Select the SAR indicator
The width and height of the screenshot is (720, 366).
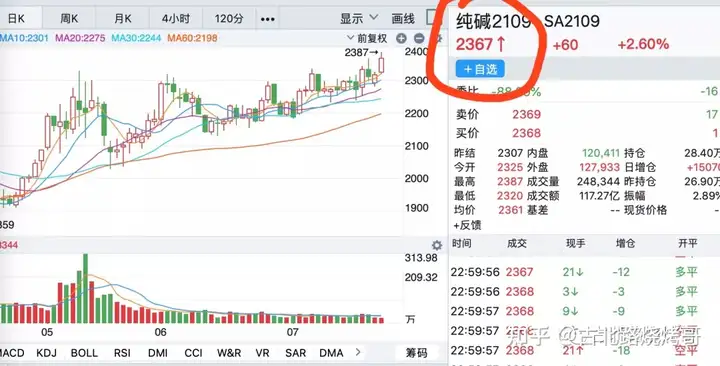tap(295, 353)
